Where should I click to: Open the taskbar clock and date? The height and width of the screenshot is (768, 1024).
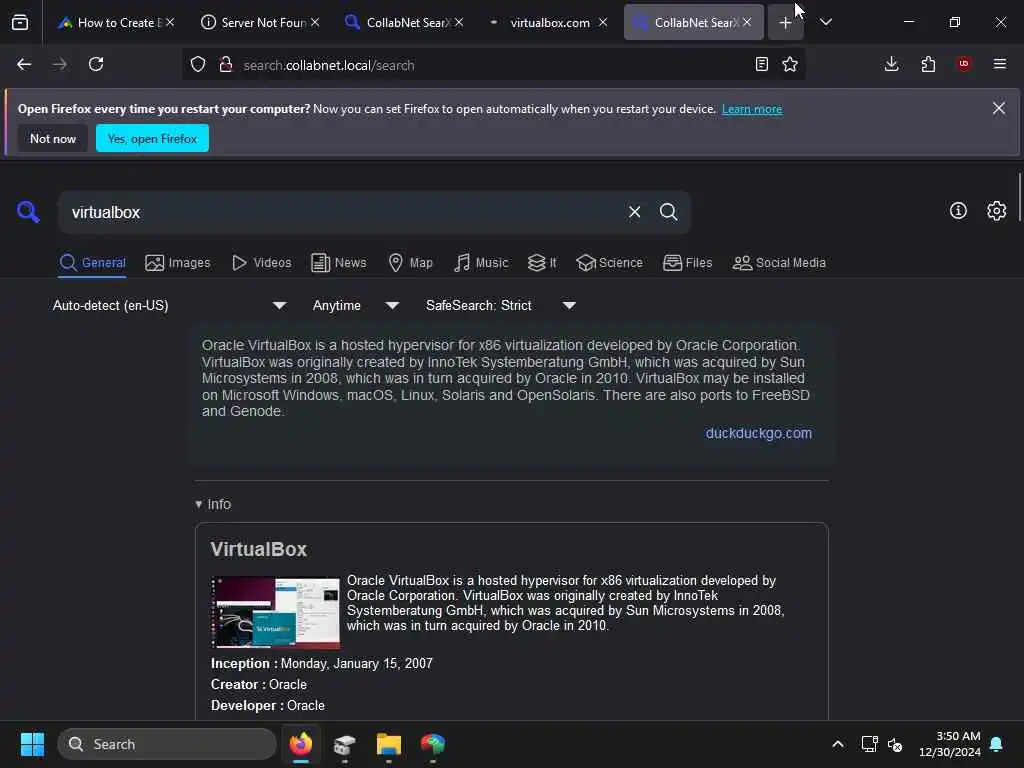click(950, 744)
